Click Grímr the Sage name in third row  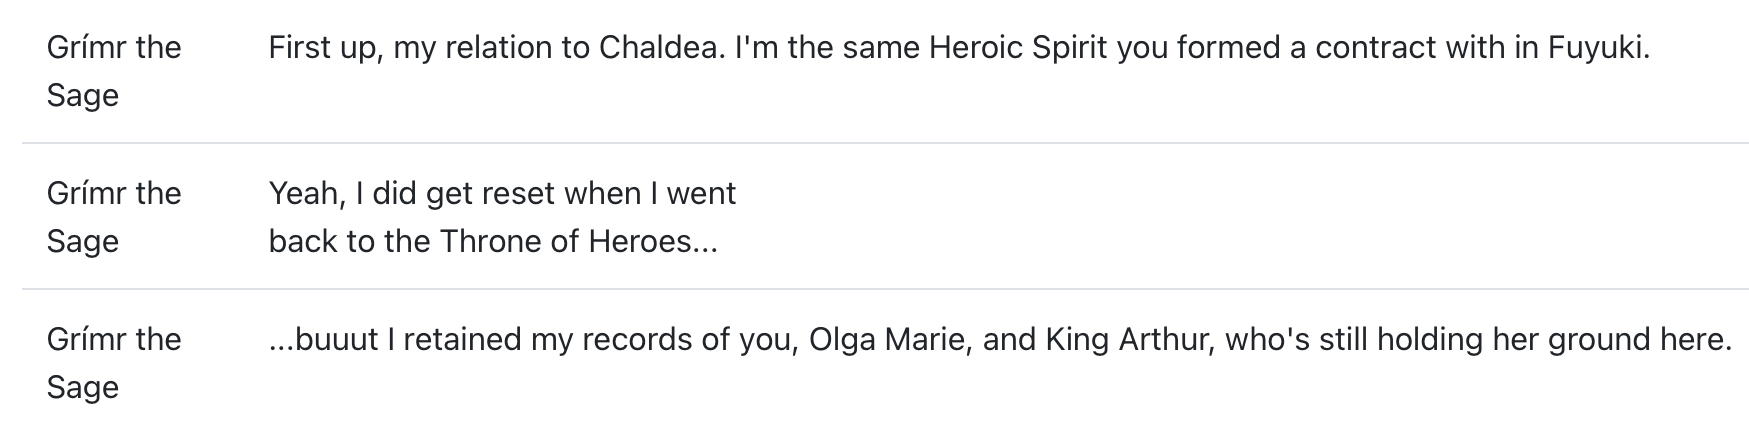pyautogui.click(x=113, y=363)
